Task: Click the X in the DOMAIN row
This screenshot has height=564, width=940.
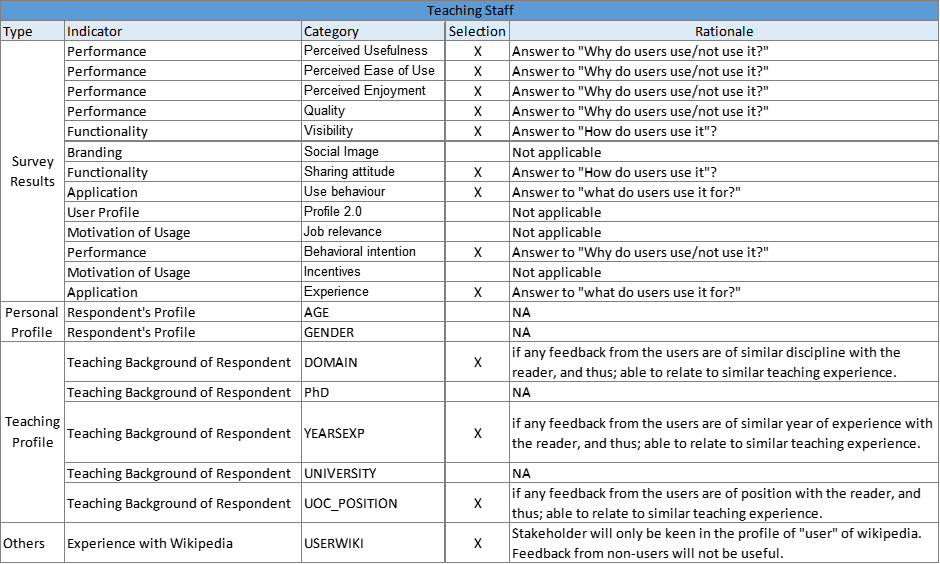Action: [x=477, y=363]
